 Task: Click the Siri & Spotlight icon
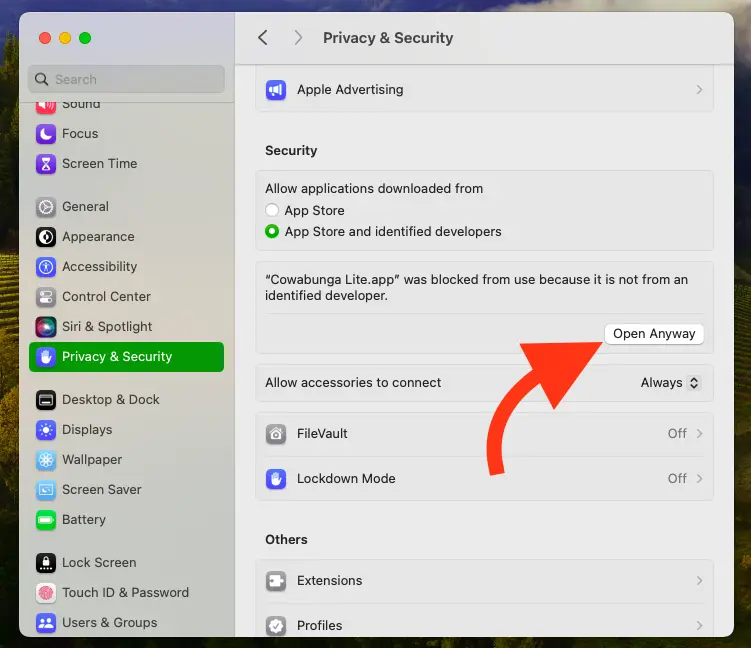(x=46, y=327)
